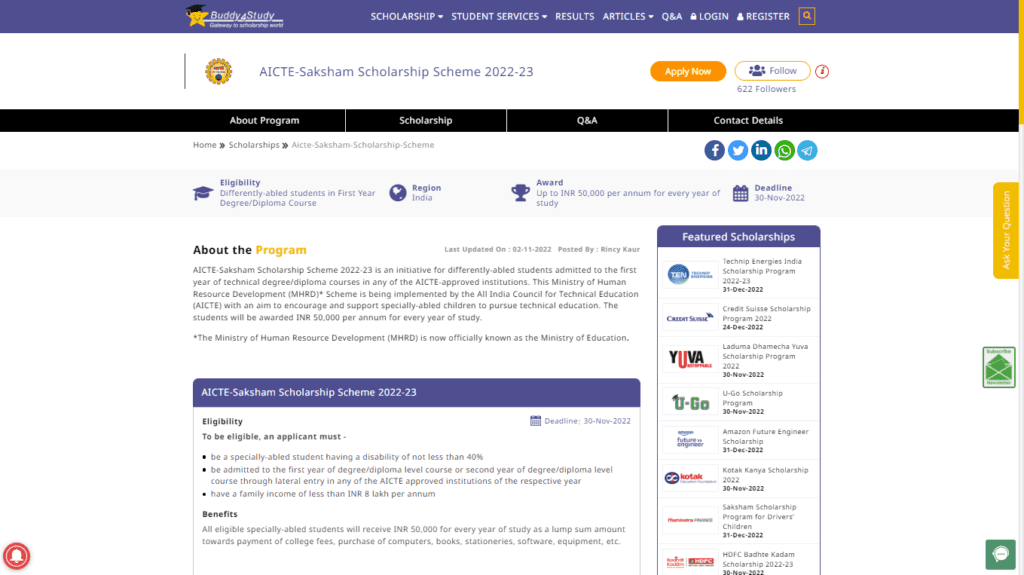The width and height of the screenshot is (1024, 575).
Task: Share the page on LinkedIn
Action: coord(761,150)
